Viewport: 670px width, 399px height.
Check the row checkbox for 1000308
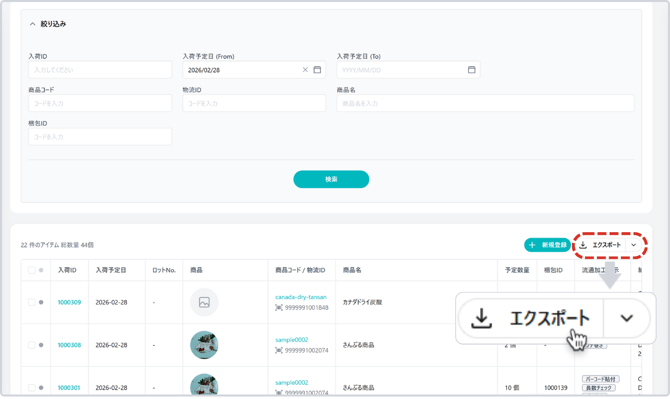(32, 345)
